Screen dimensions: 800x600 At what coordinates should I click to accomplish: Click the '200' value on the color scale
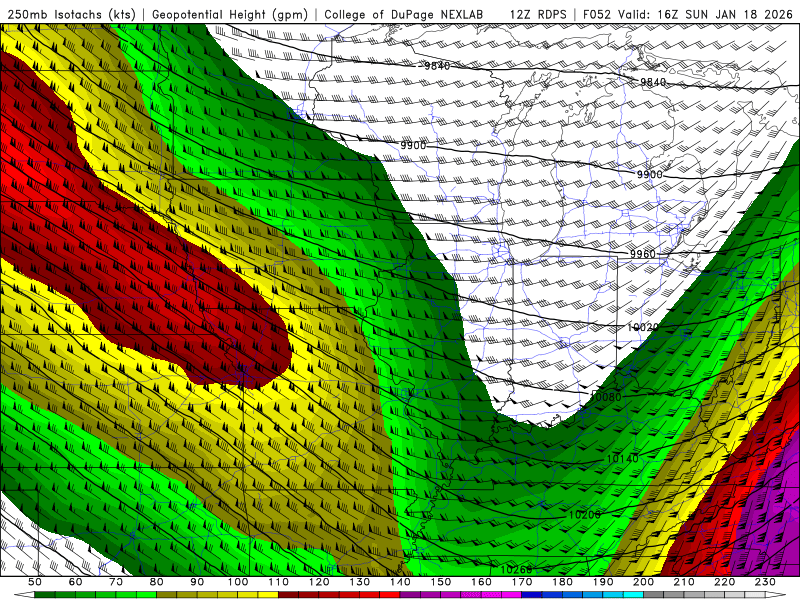click(x=644, y=582)
